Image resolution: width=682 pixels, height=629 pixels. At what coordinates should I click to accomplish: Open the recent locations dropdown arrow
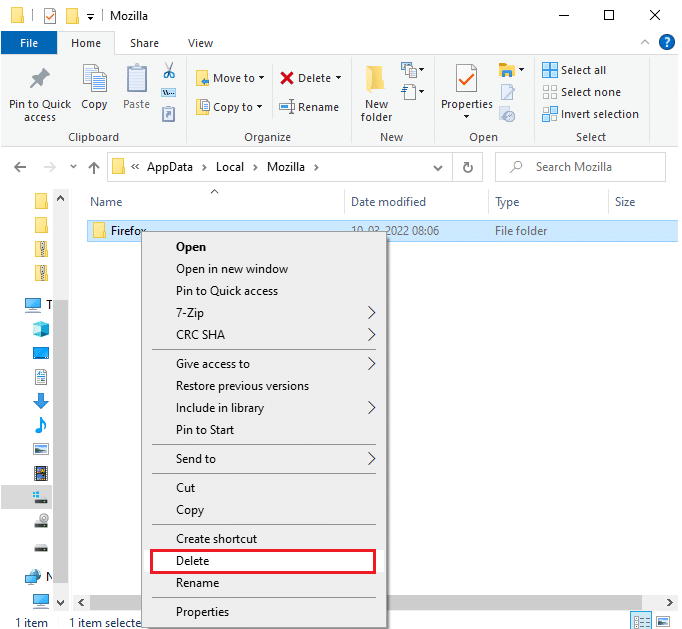73,167
